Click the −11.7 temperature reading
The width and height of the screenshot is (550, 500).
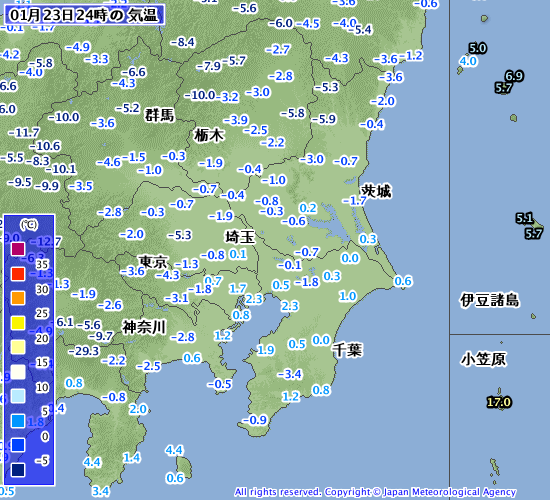tap(24, 133)
